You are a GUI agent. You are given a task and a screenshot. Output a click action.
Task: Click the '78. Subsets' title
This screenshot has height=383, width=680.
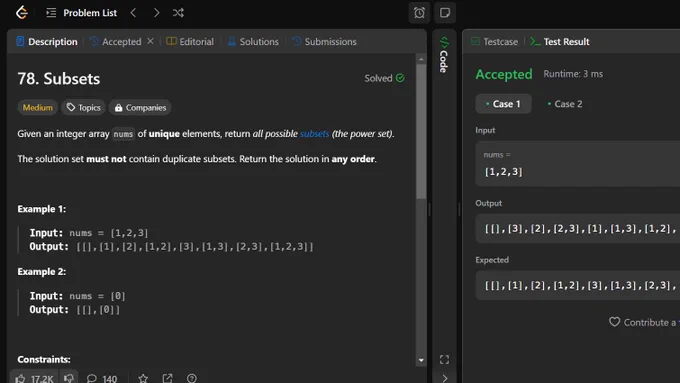click(x=59, y=79)
